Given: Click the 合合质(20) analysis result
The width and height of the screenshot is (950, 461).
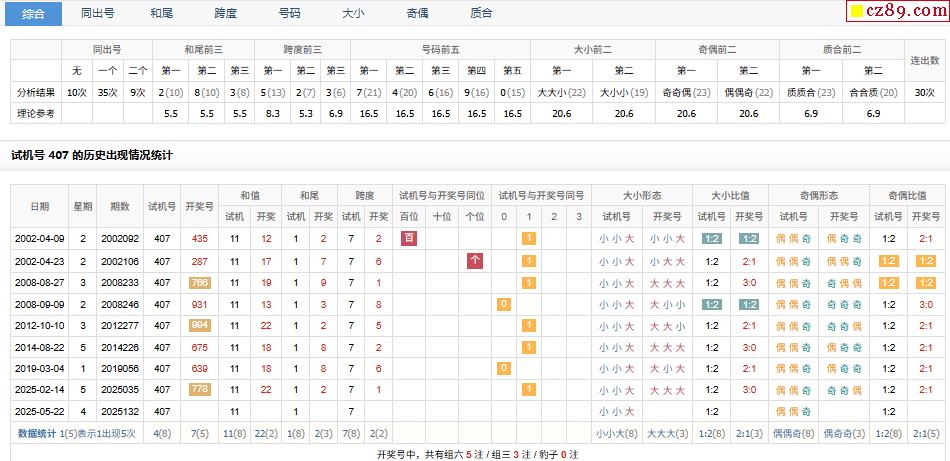Looking at the screenshot, I should pyautogui.click(x=873, y=93).
